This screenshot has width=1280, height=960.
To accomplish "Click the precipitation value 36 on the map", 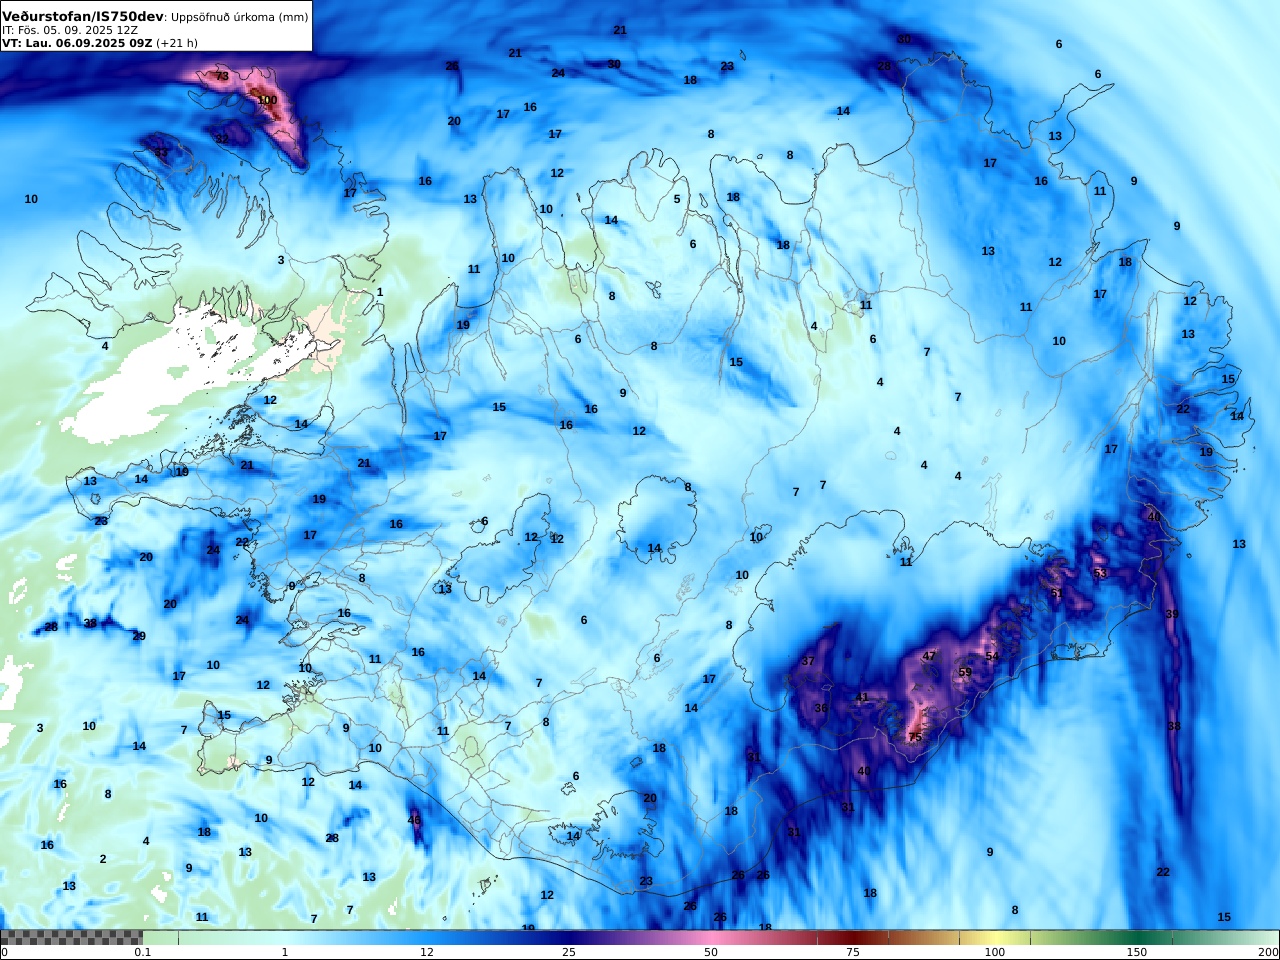I will pyautogui.click(x=821, y=708).
